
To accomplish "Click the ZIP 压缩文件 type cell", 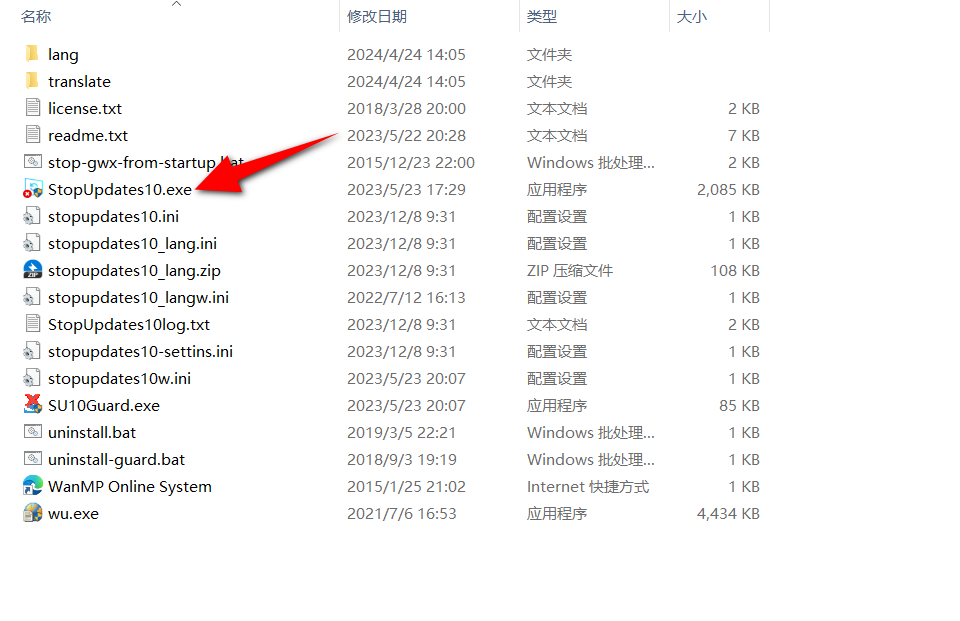I will [569, 271].
